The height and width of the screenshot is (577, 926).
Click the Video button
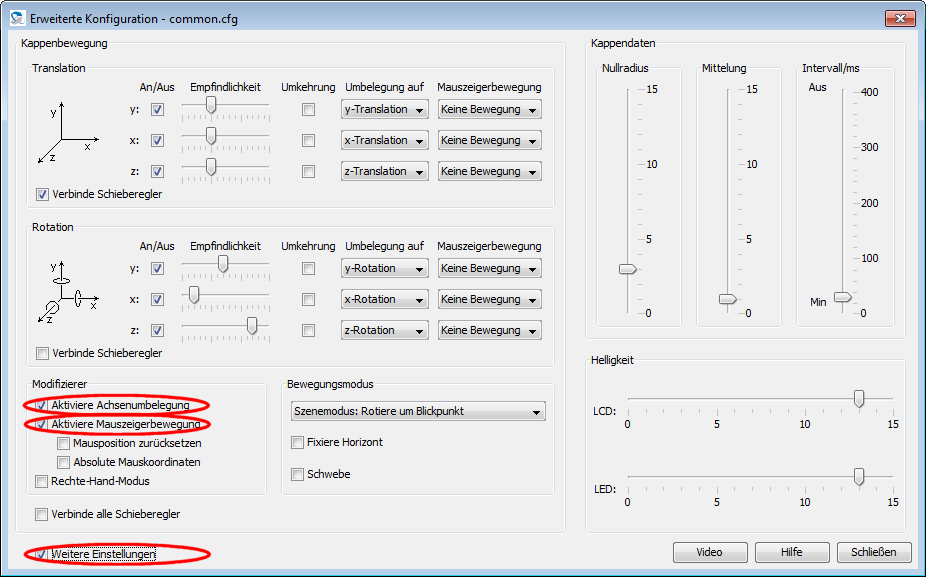click(709, 552)
